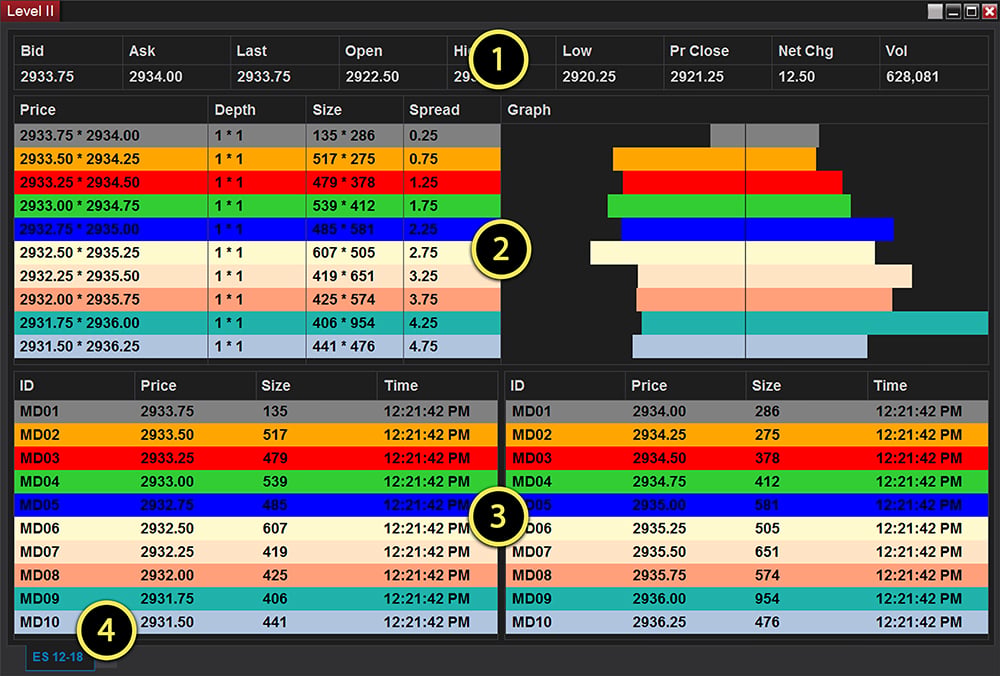The width and height of the screenshot is (1000, 676).
Task: Select ask row MD02 at 2934.25
Action: tap(747, 435)
